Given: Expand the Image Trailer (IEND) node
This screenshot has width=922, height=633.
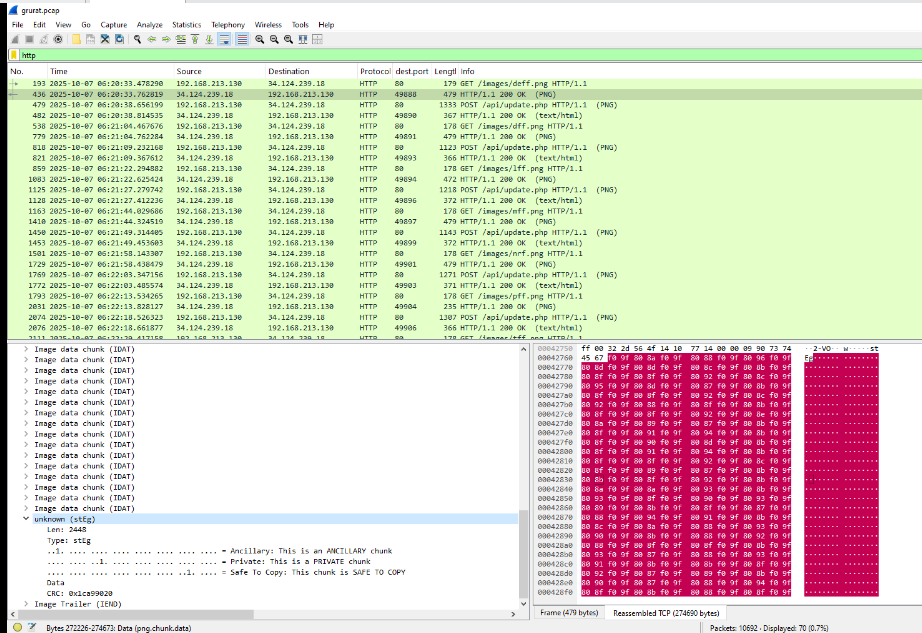Looking at the screenshot, I should [26, 603].
